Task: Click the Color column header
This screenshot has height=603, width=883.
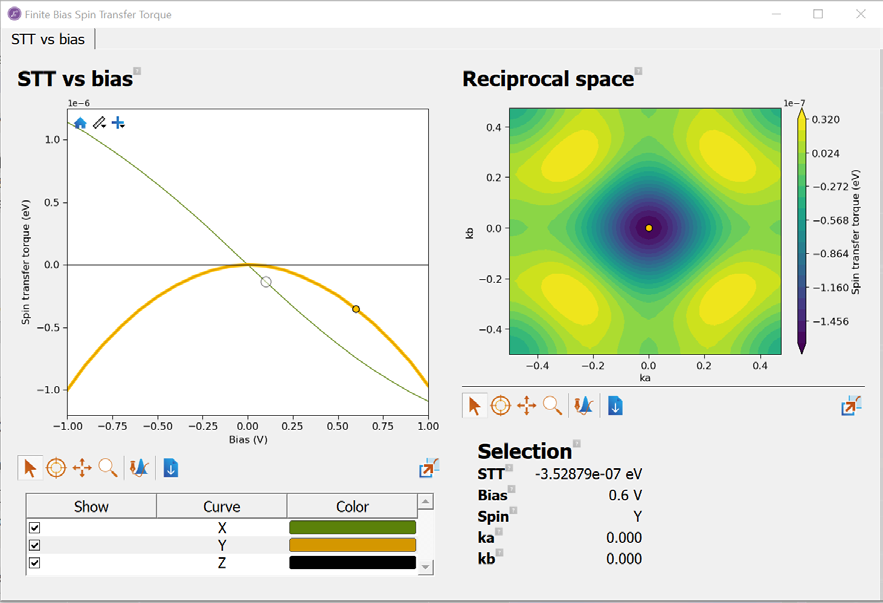Action: click(x=353, y=506)
